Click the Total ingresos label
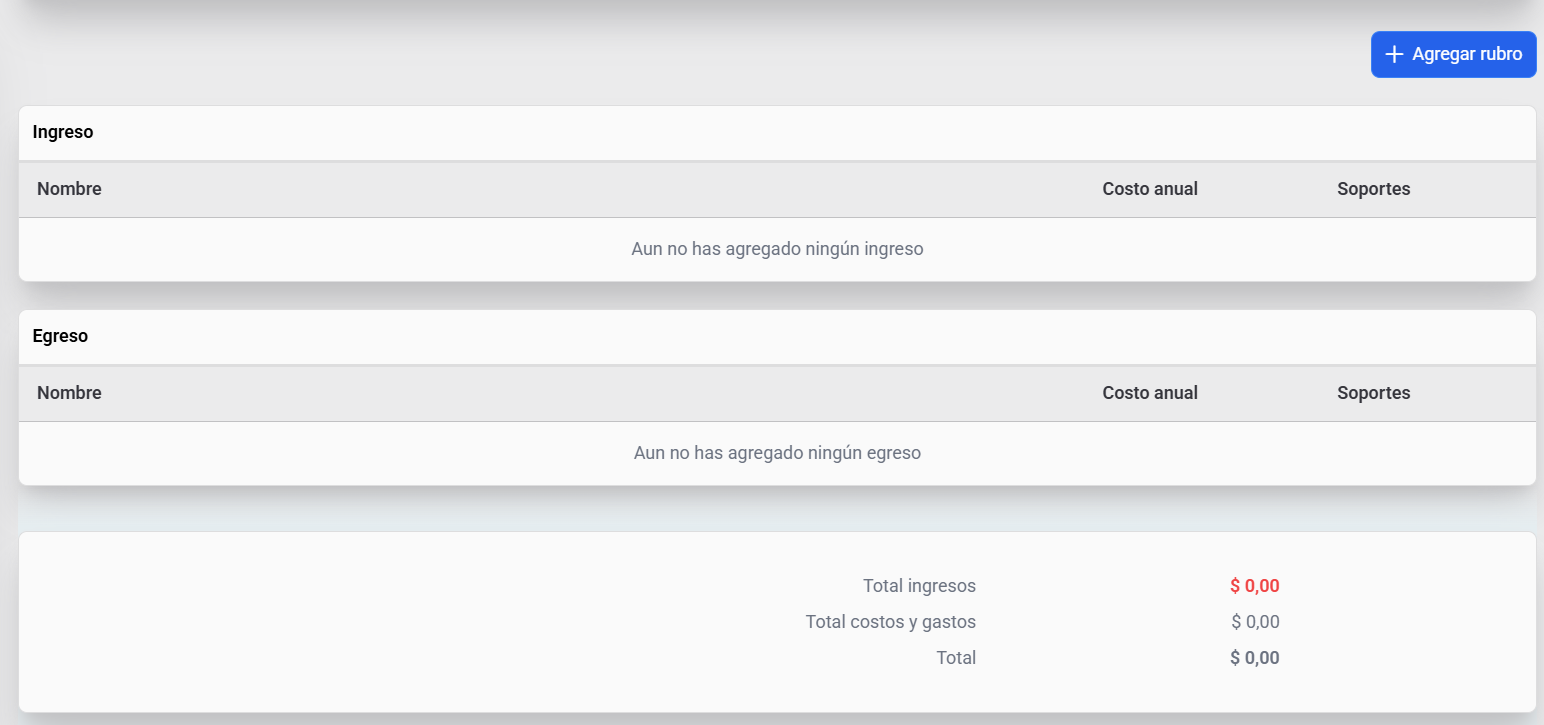Image resolution: width=1544 pixels, height=725 pixels. point(919,586)
